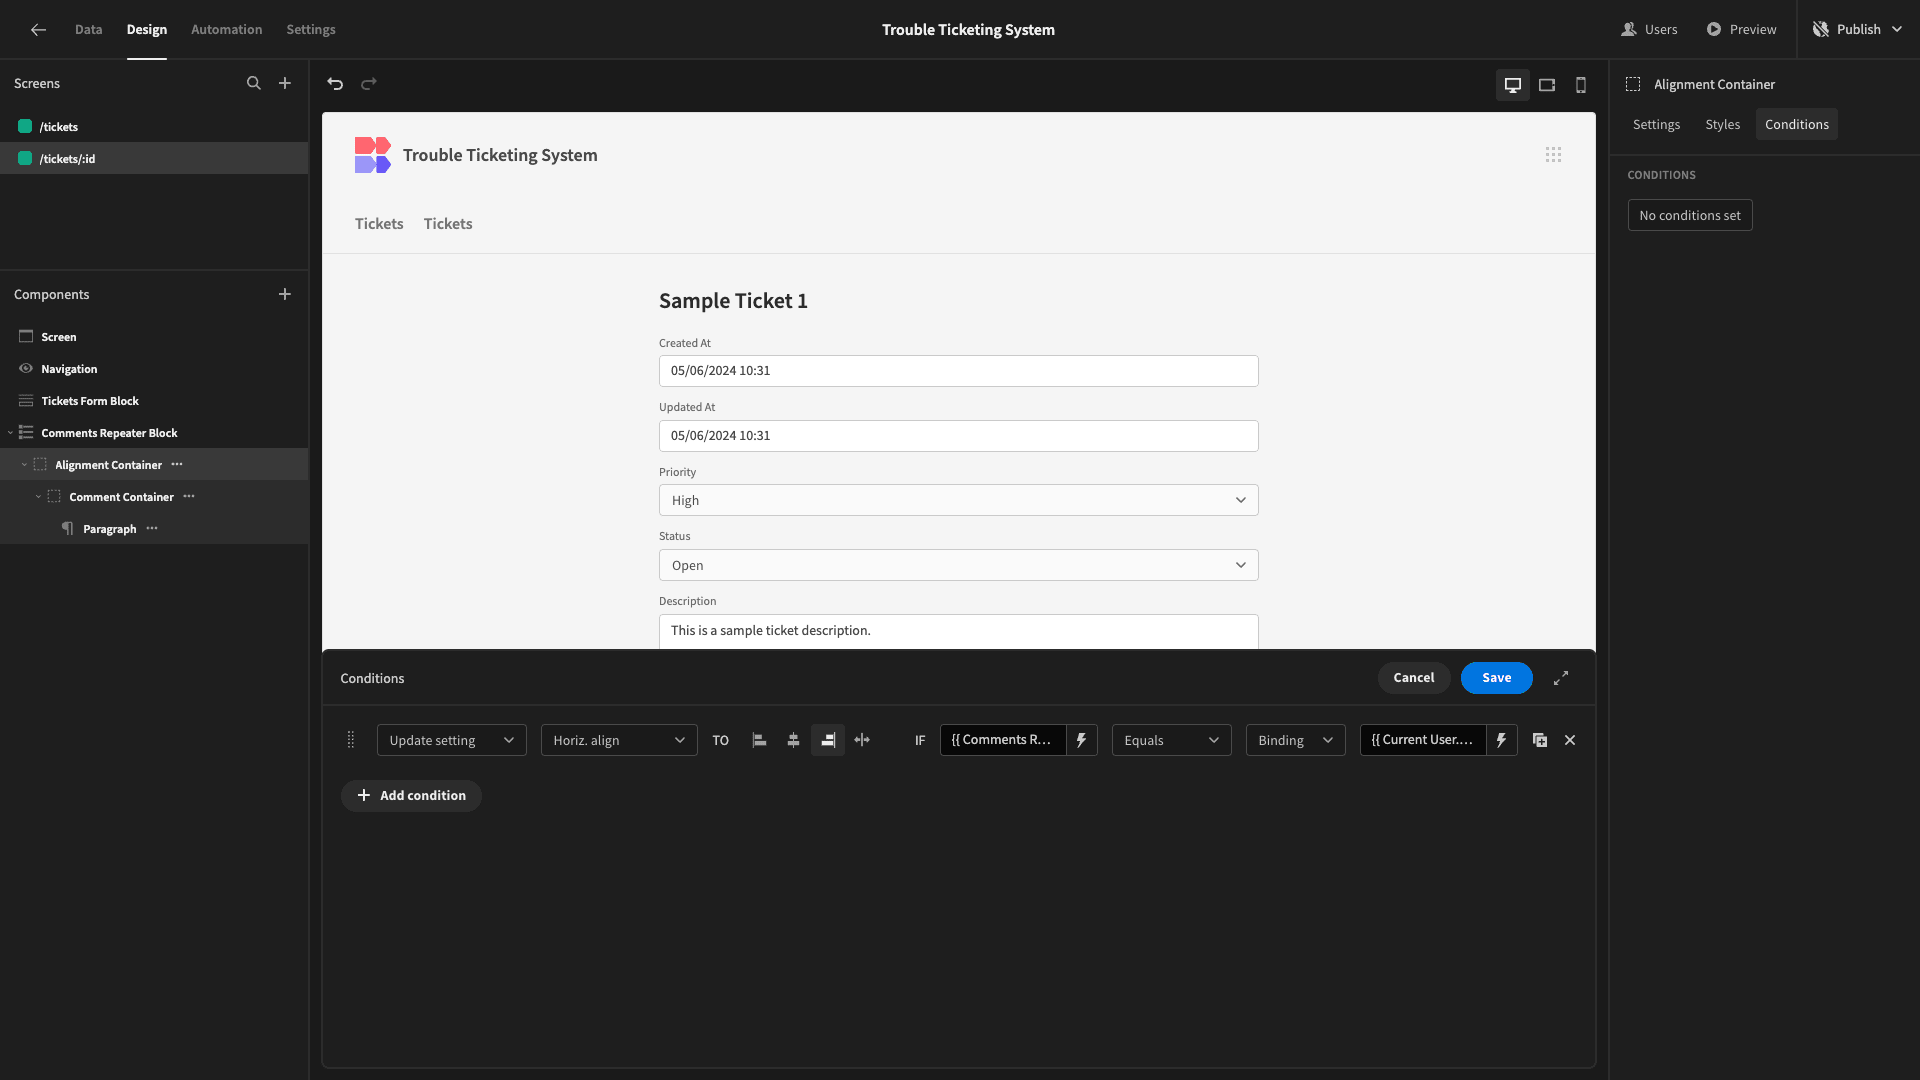Open the Preview button
The height and width of the screenshot is (1080, 1920).
(x=1741, y=30)
